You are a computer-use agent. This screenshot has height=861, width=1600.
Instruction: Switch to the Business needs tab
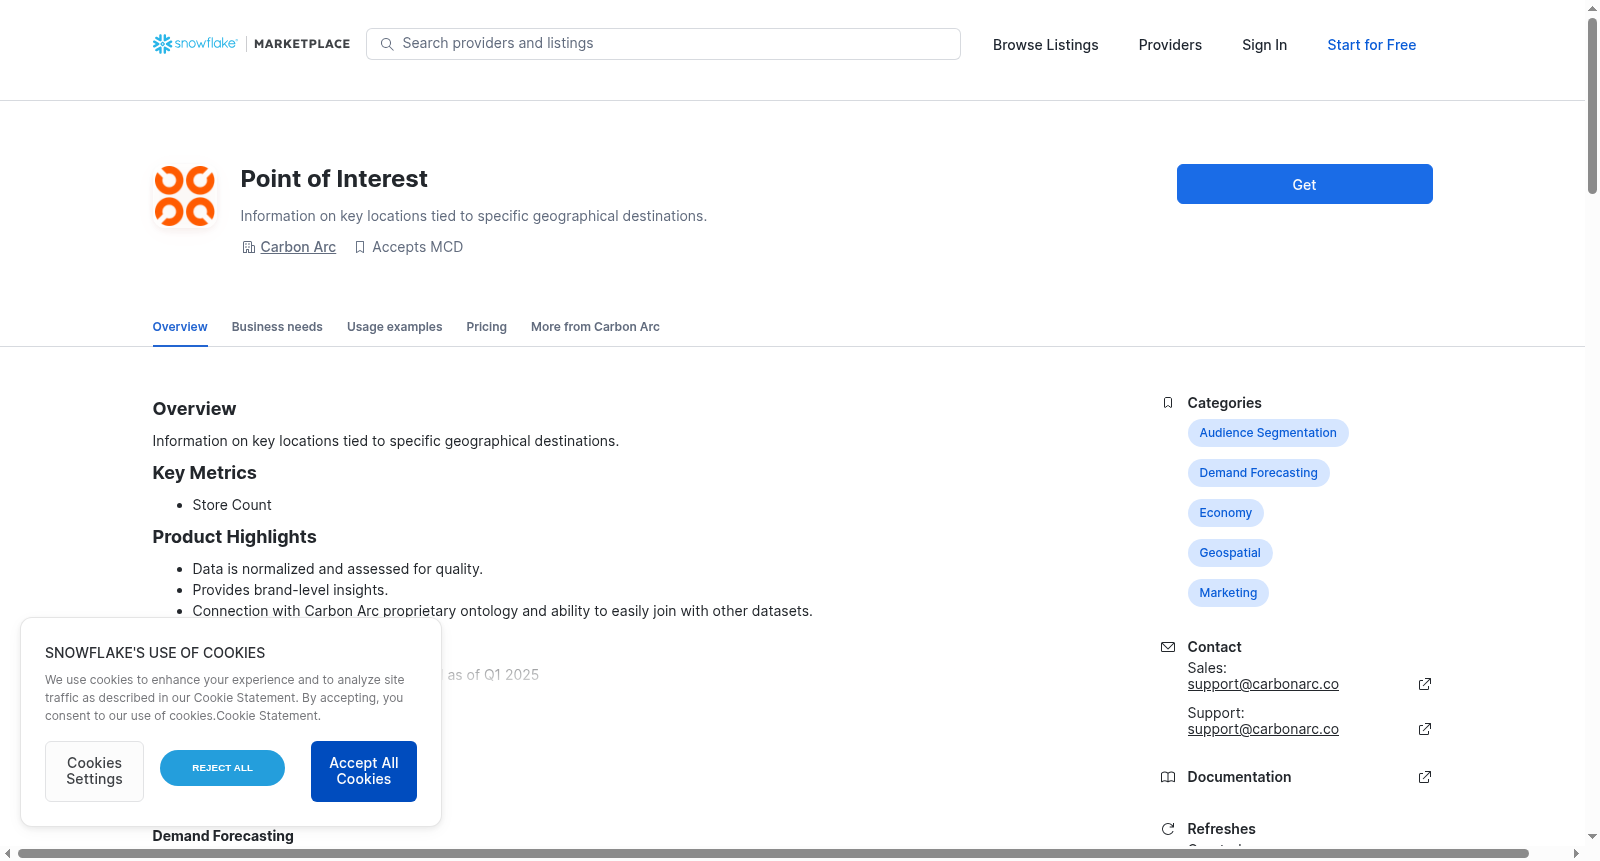(277, 327)
